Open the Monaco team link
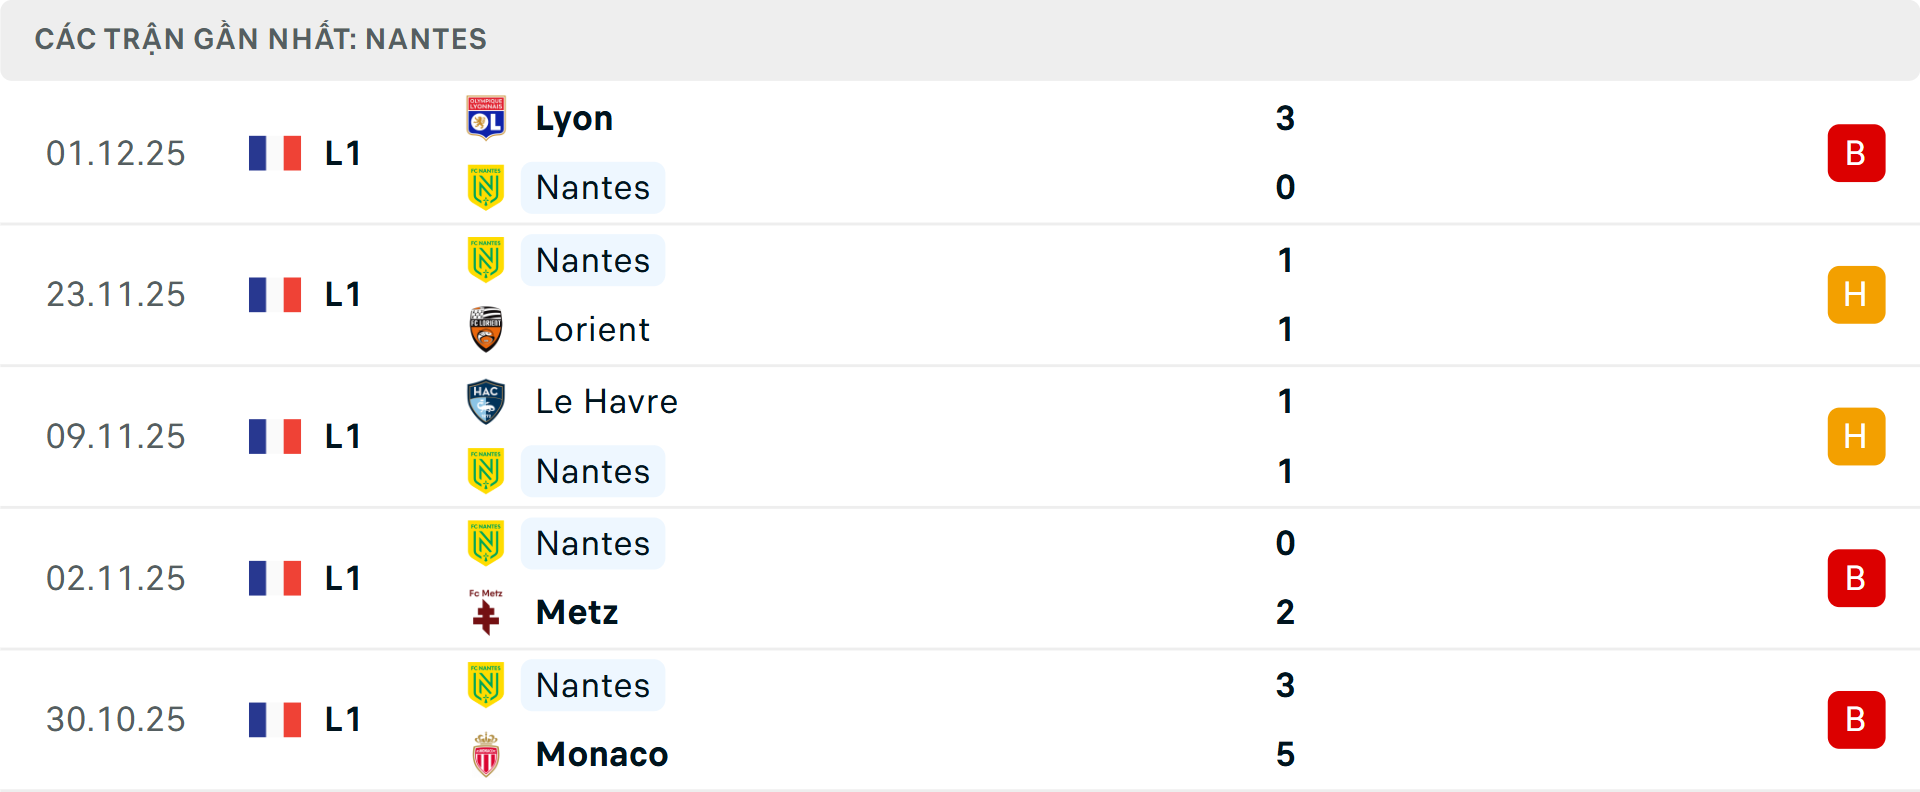This screenshot has width=1920, height=792. click(x=602, y=755)
